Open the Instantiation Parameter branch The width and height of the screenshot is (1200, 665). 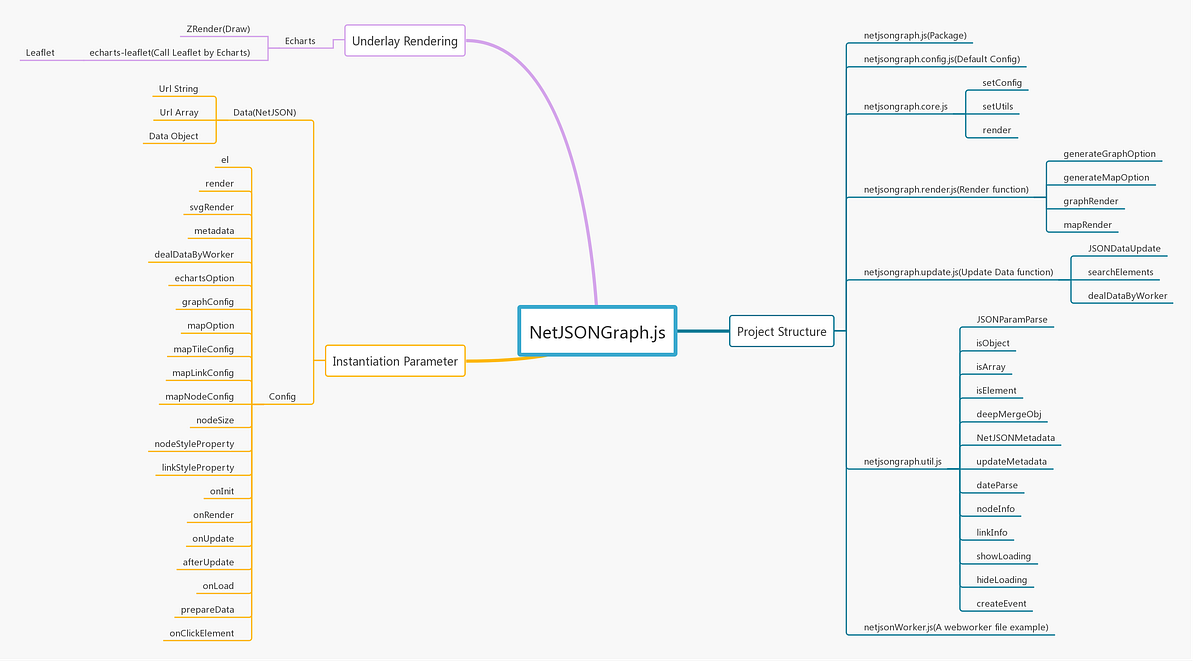click(395, 361)
